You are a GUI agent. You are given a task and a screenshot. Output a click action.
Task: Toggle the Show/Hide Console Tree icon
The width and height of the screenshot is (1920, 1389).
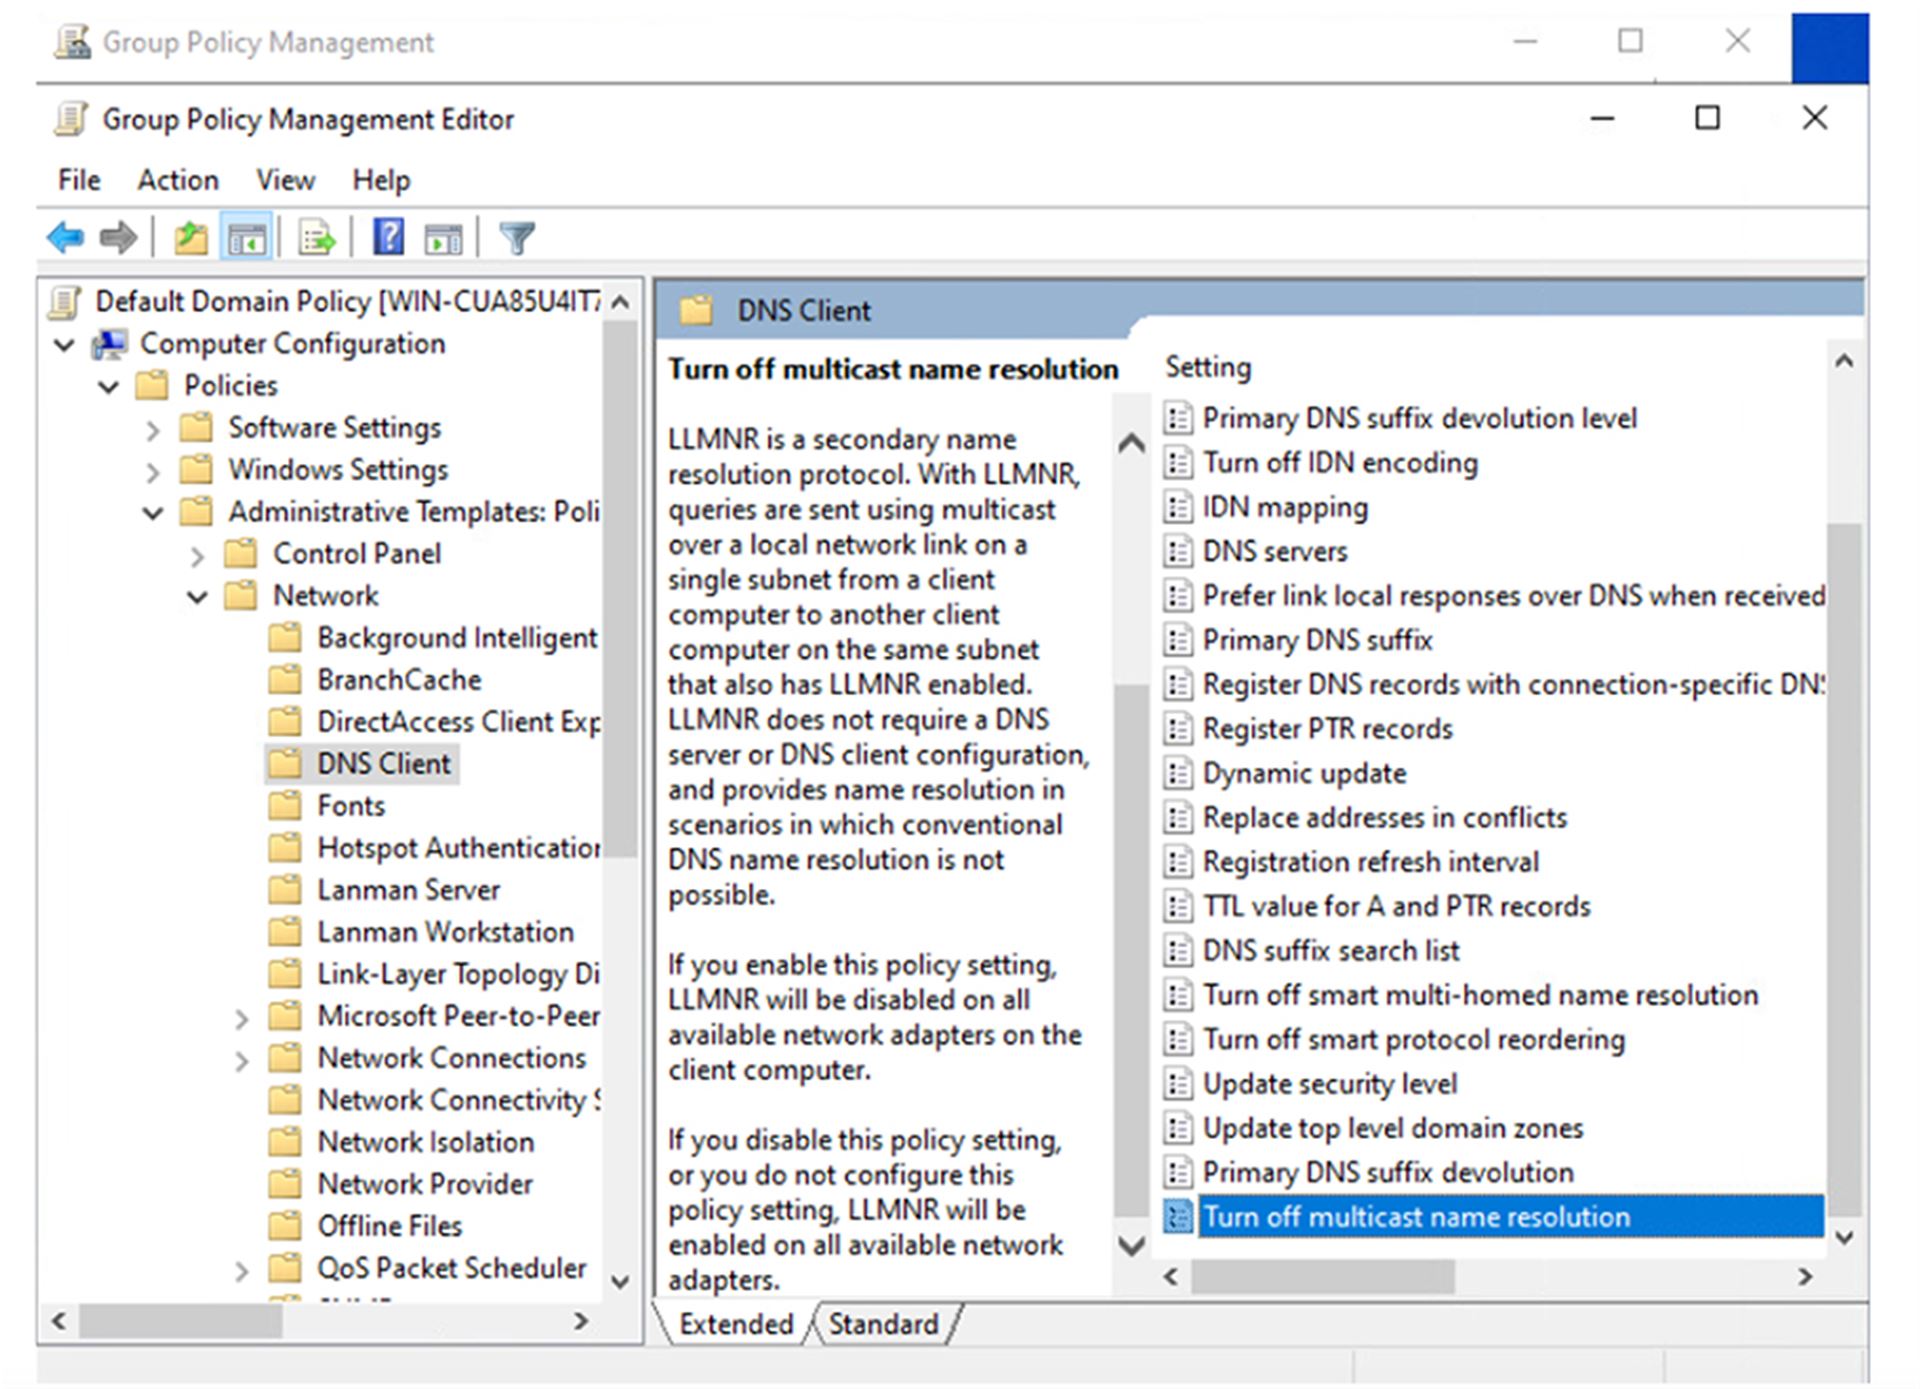(246, 238)
